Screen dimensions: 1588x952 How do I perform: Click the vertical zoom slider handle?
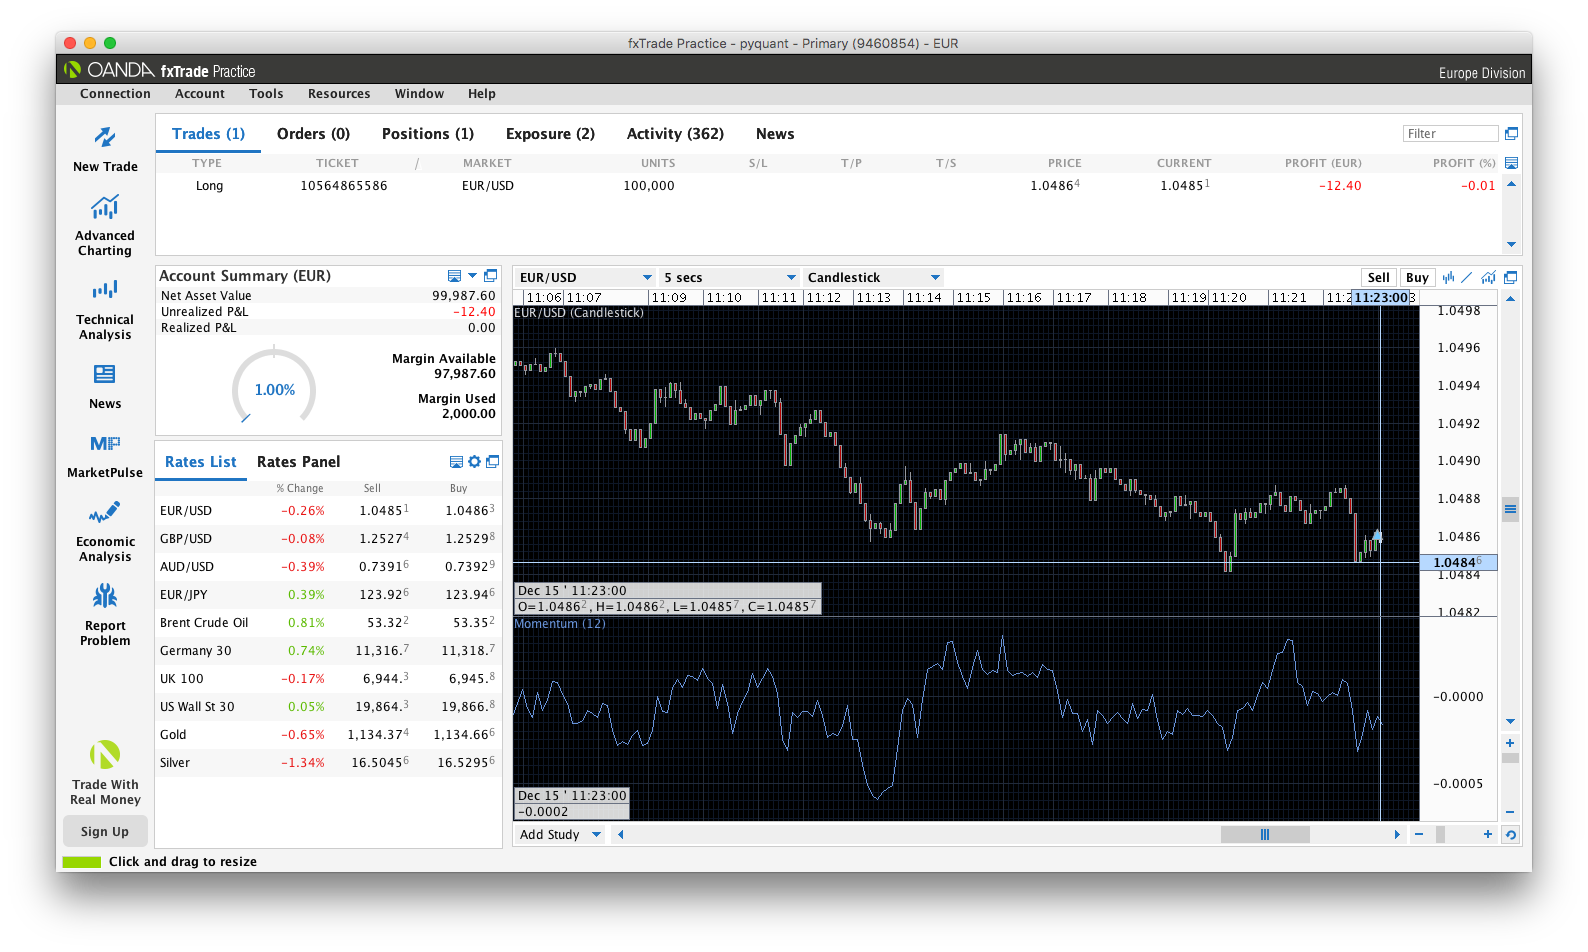pos(1510,758)
